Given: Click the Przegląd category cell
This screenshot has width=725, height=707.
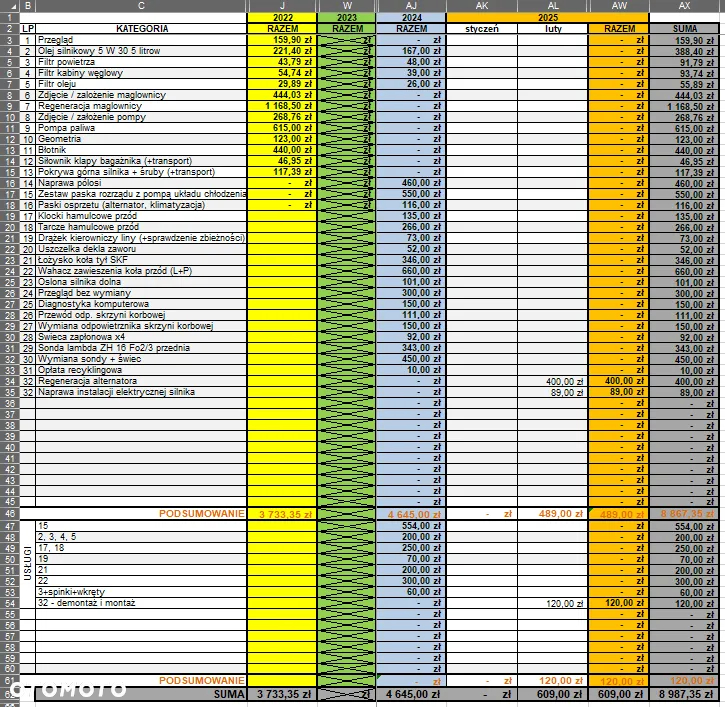Looking at the screenshot, I should click(x=141, y=40).
